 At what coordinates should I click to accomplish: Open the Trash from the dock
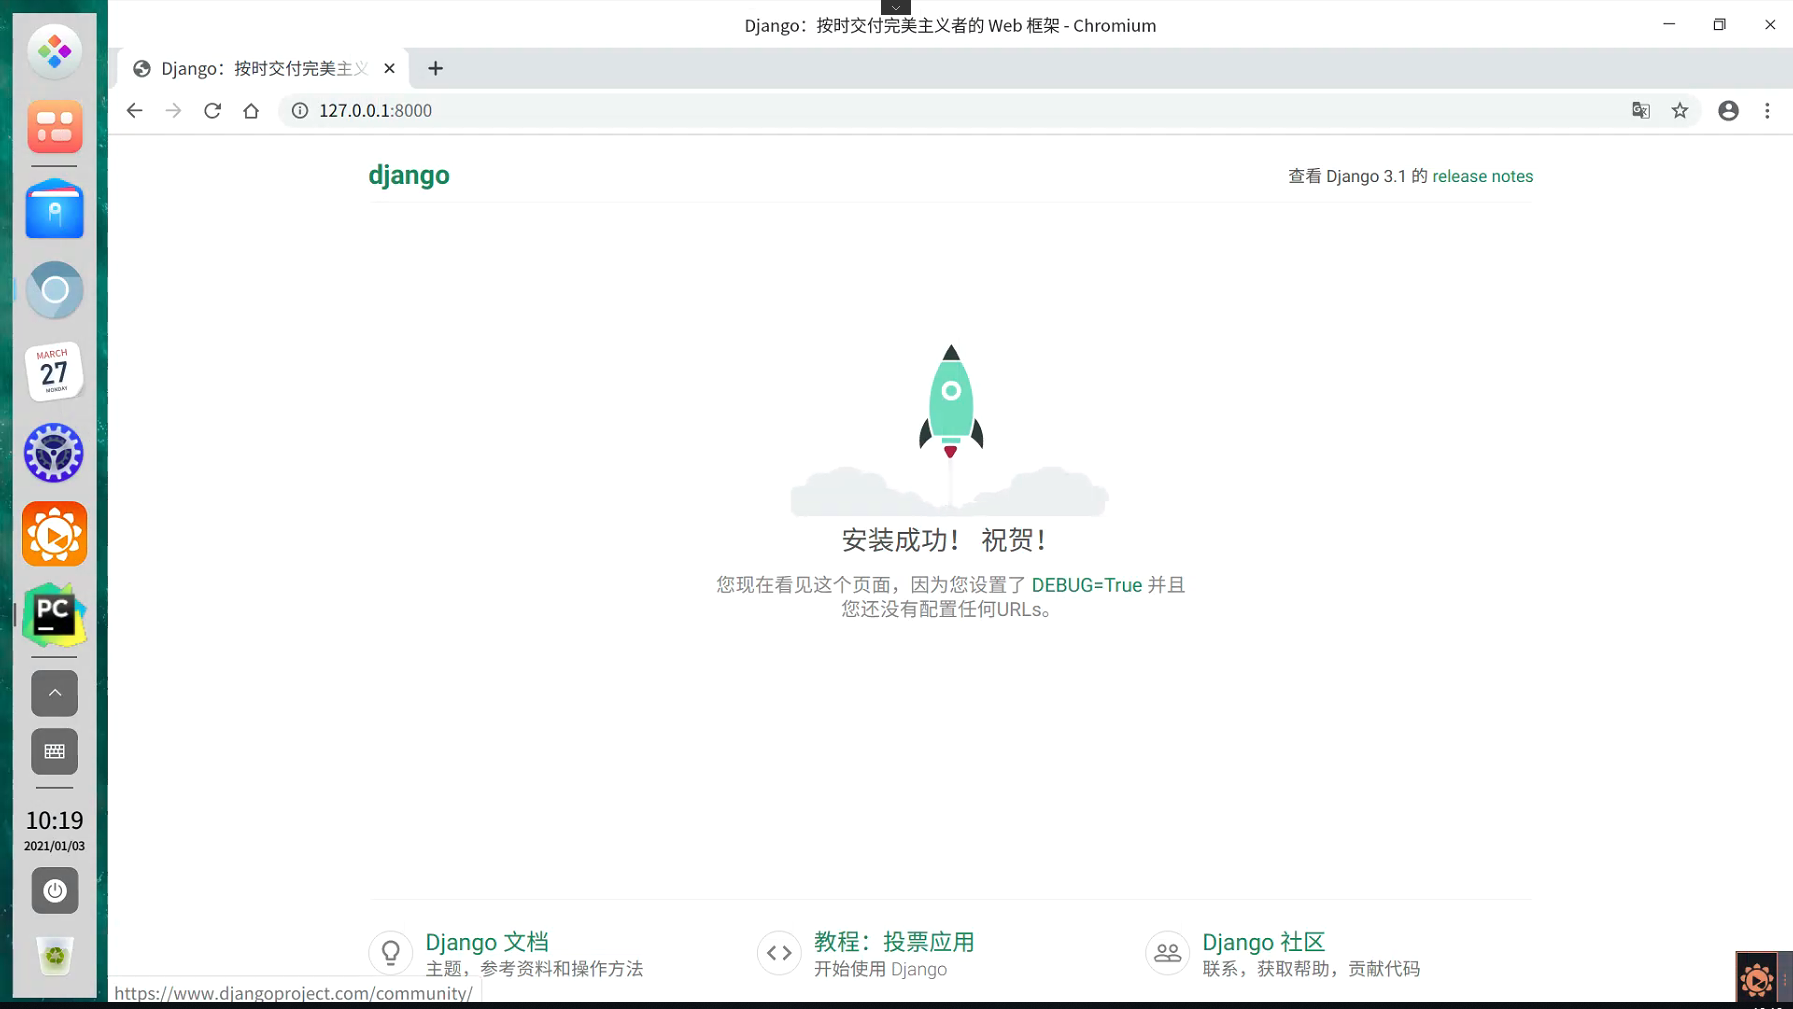54,956
